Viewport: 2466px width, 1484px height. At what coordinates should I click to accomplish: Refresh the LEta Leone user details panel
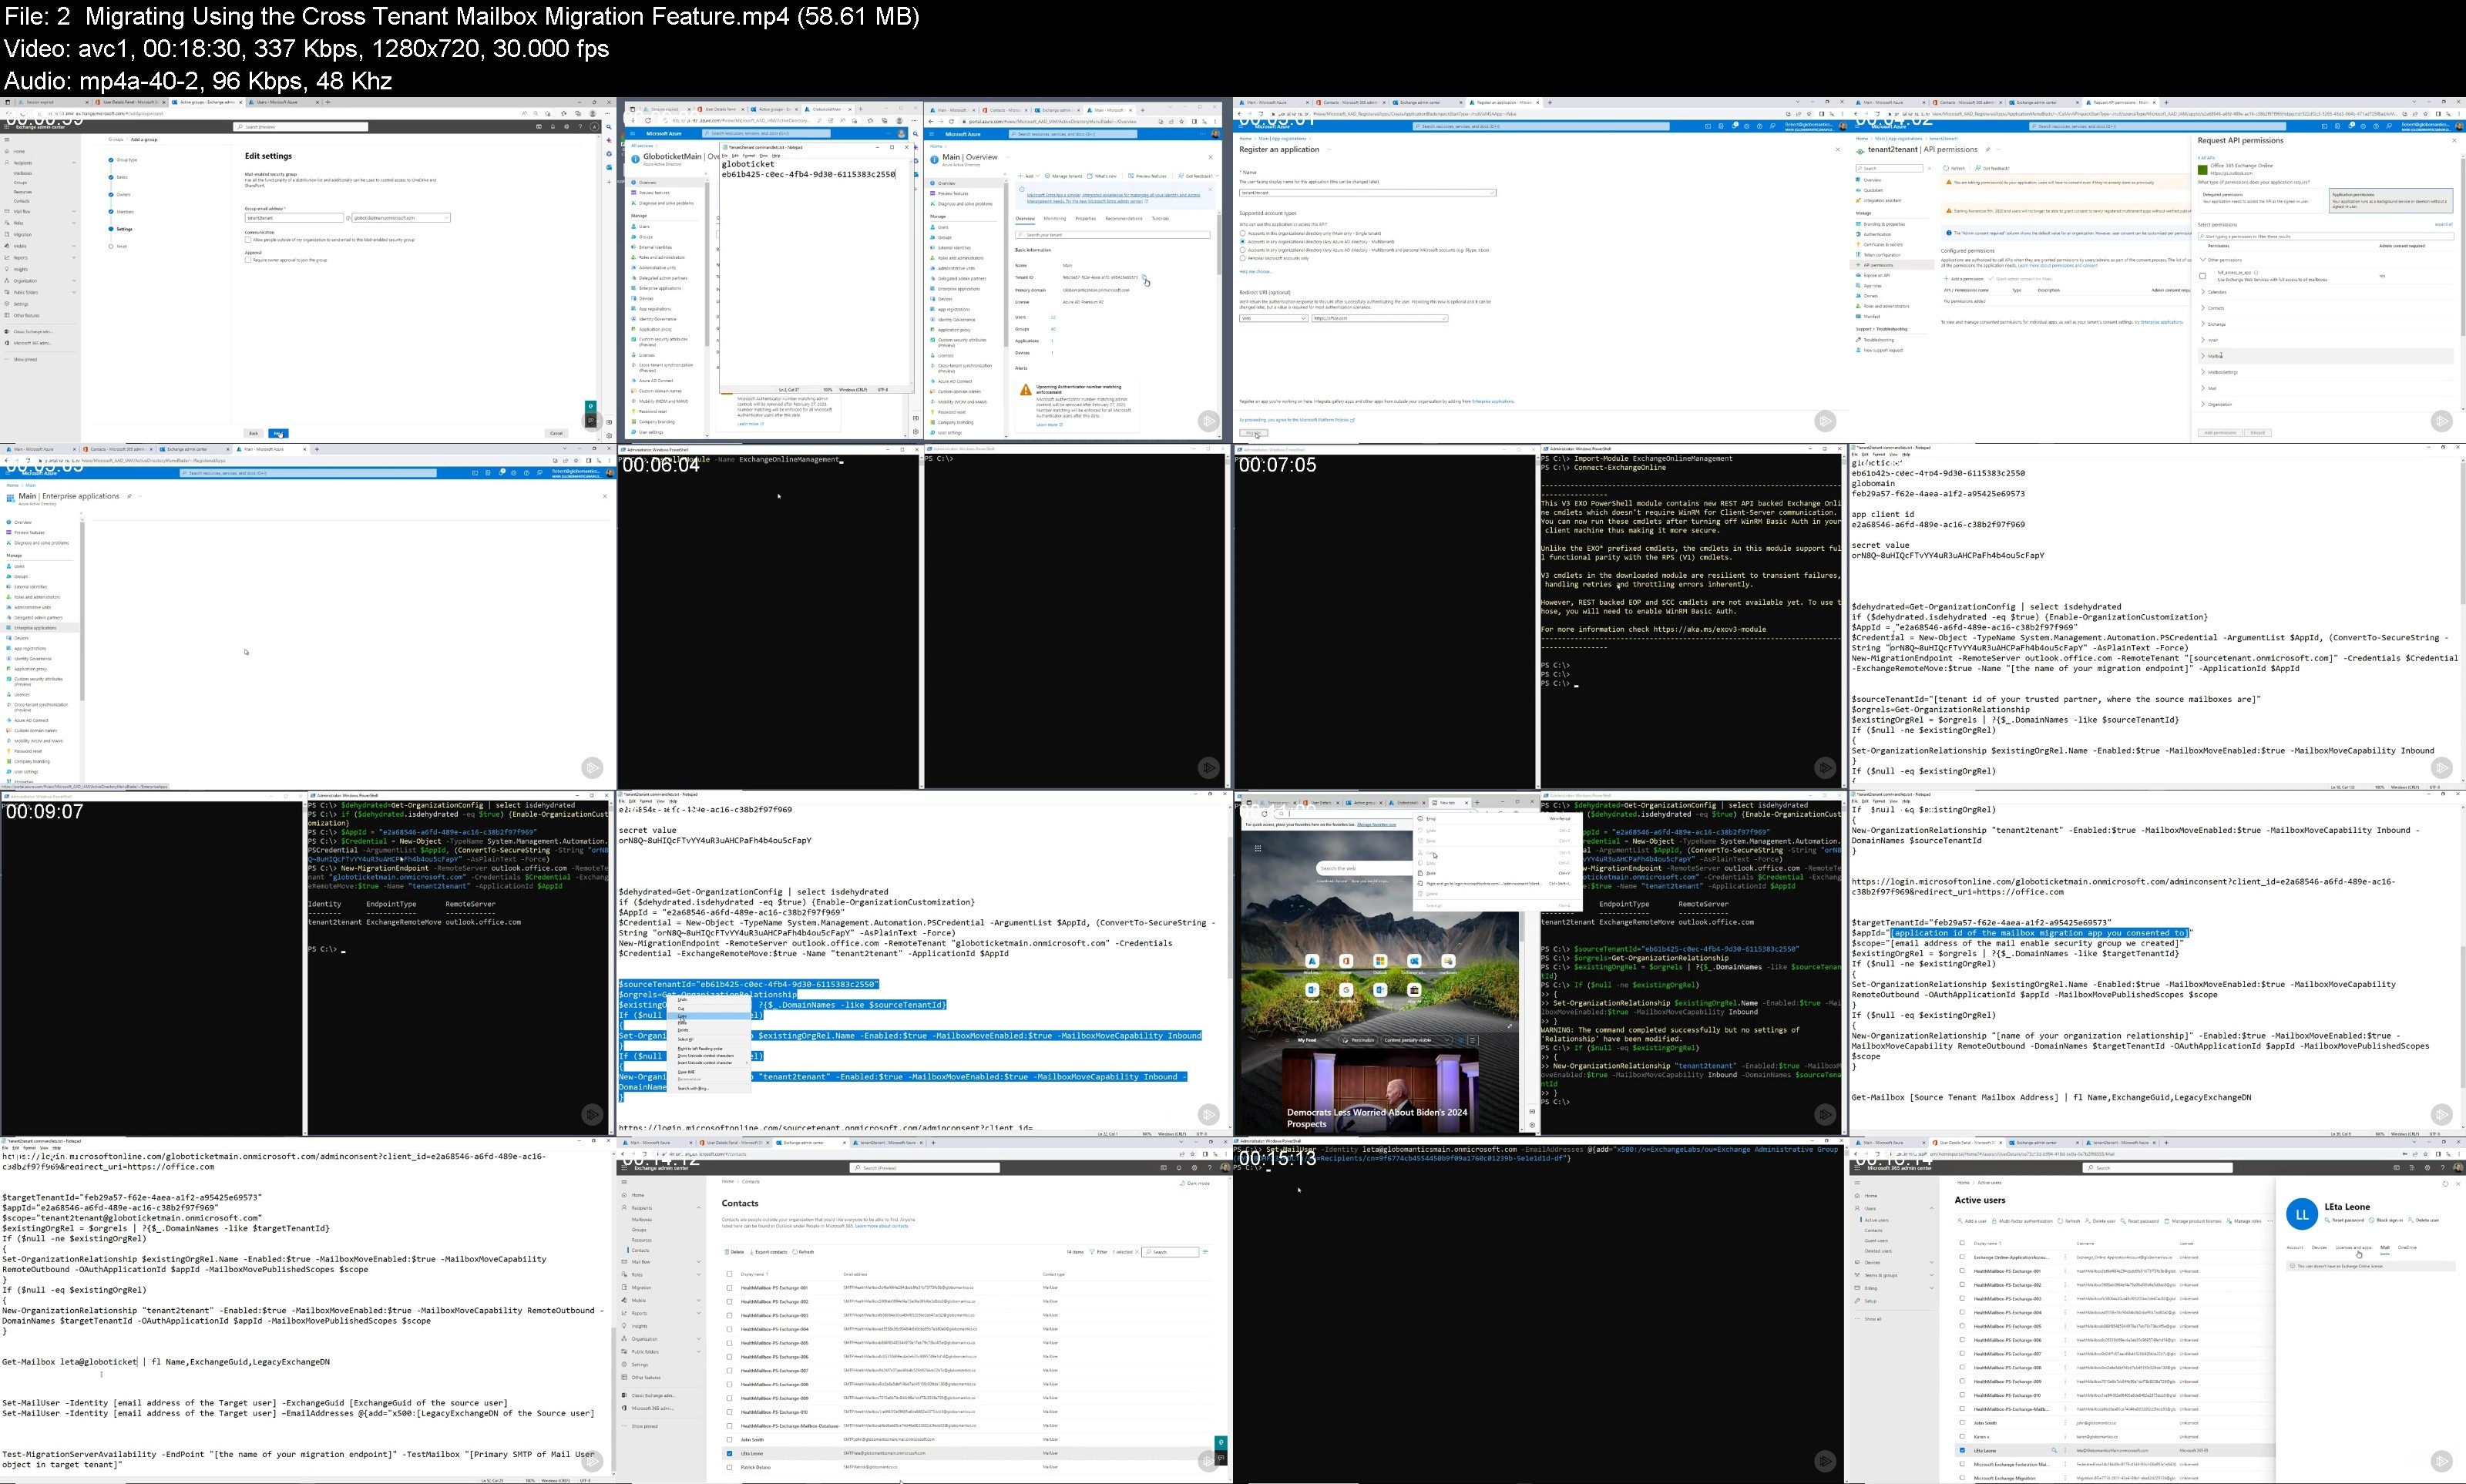[2445, 1183]
